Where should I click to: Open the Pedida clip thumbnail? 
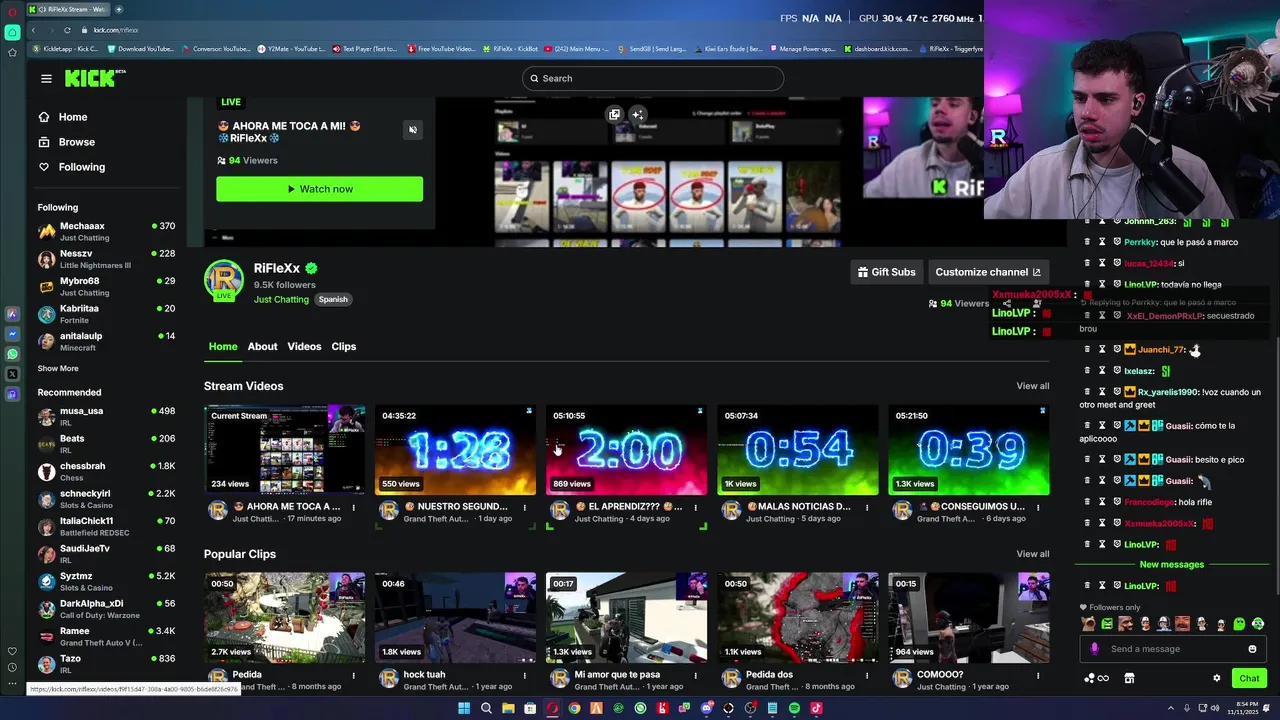coord(284,617)
